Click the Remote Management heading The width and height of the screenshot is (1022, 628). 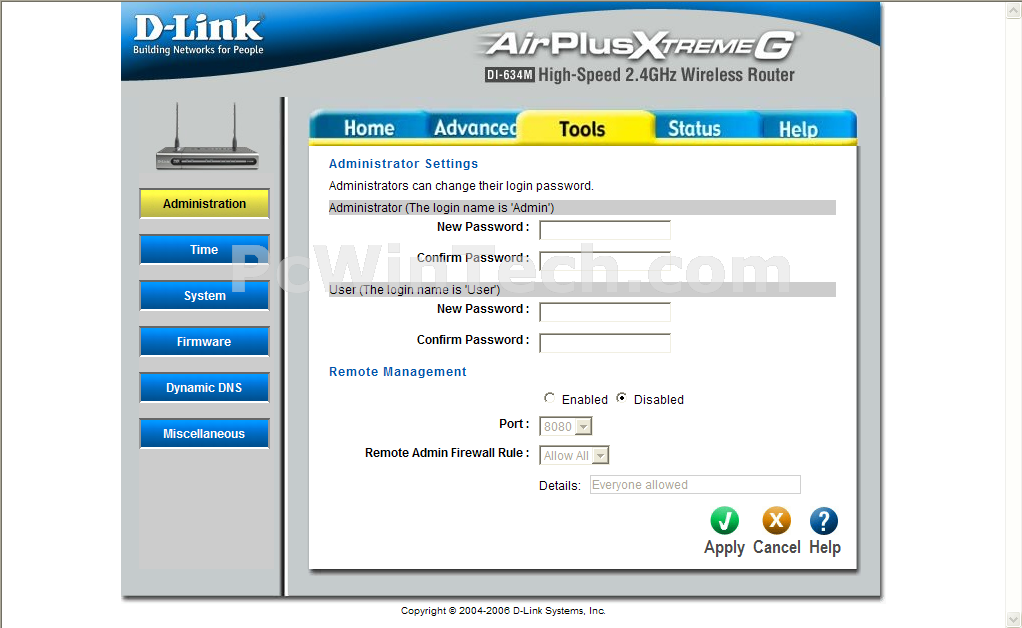398,371
